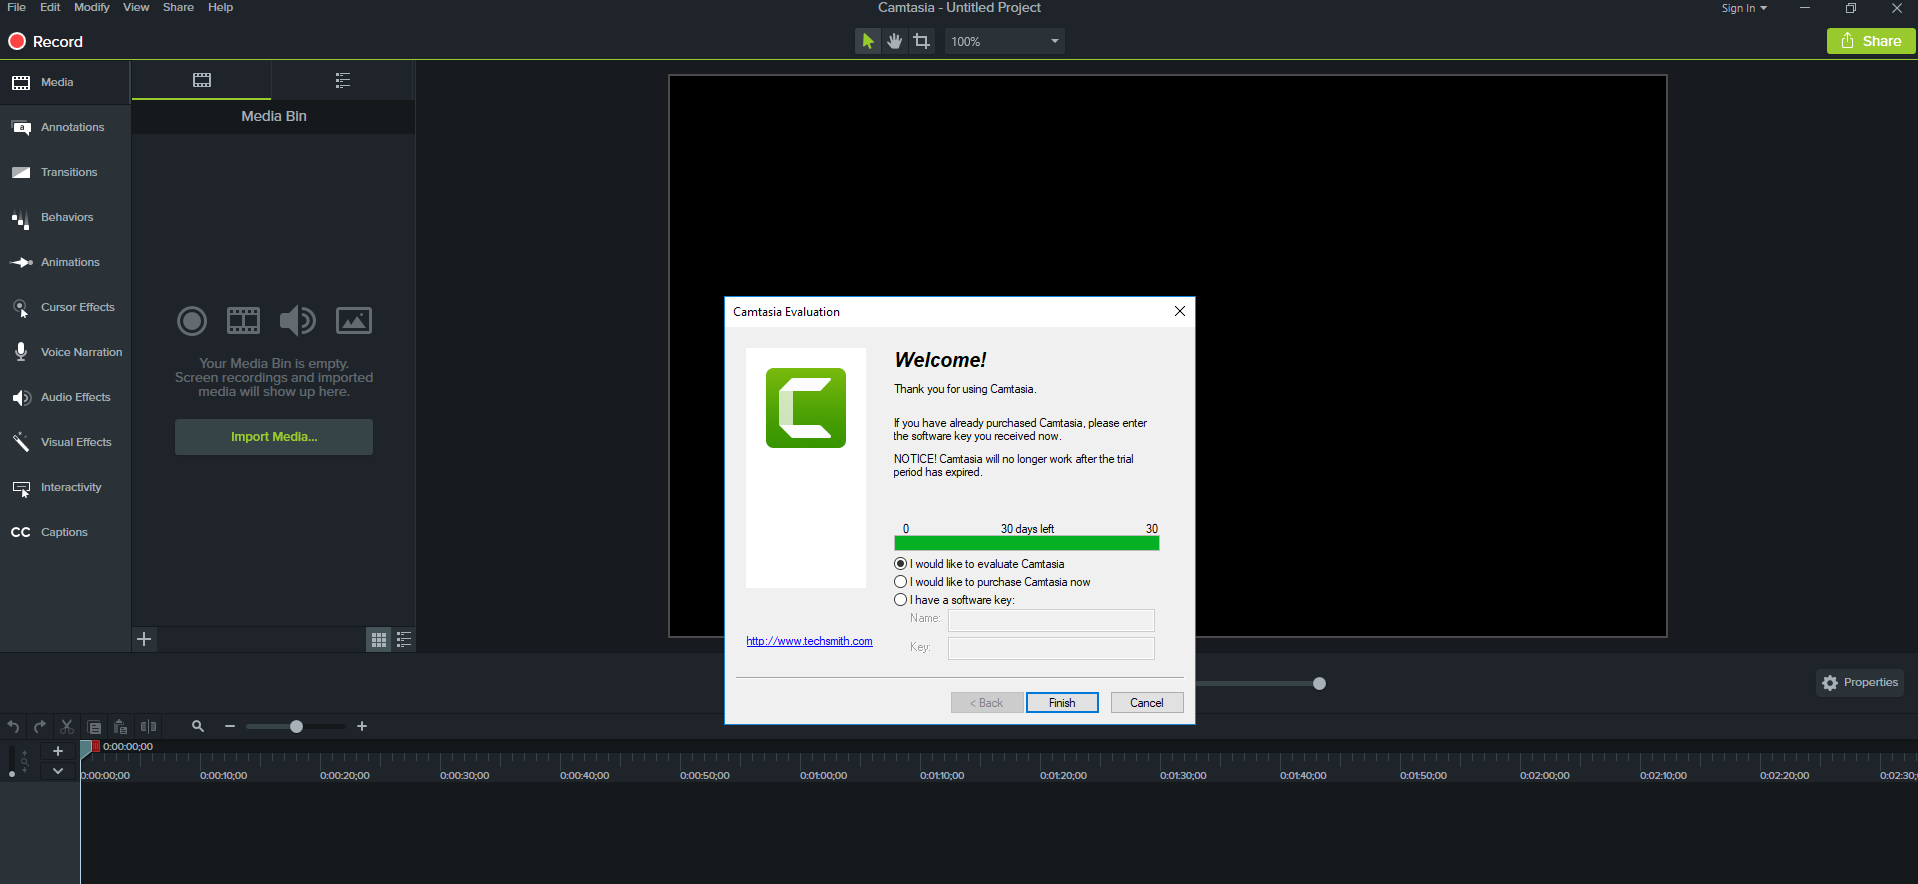Click the Name input field
The width and height of the screenshot is (1918, 884).
point(1051,620)
